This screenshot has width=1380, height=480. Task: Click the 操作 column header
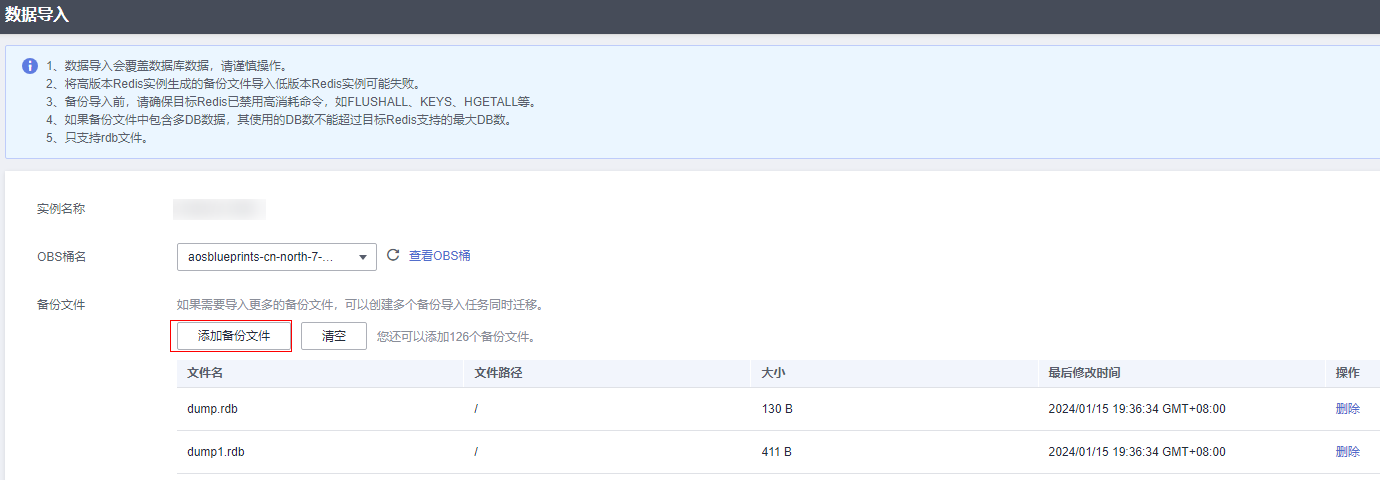coord(1347,373)
